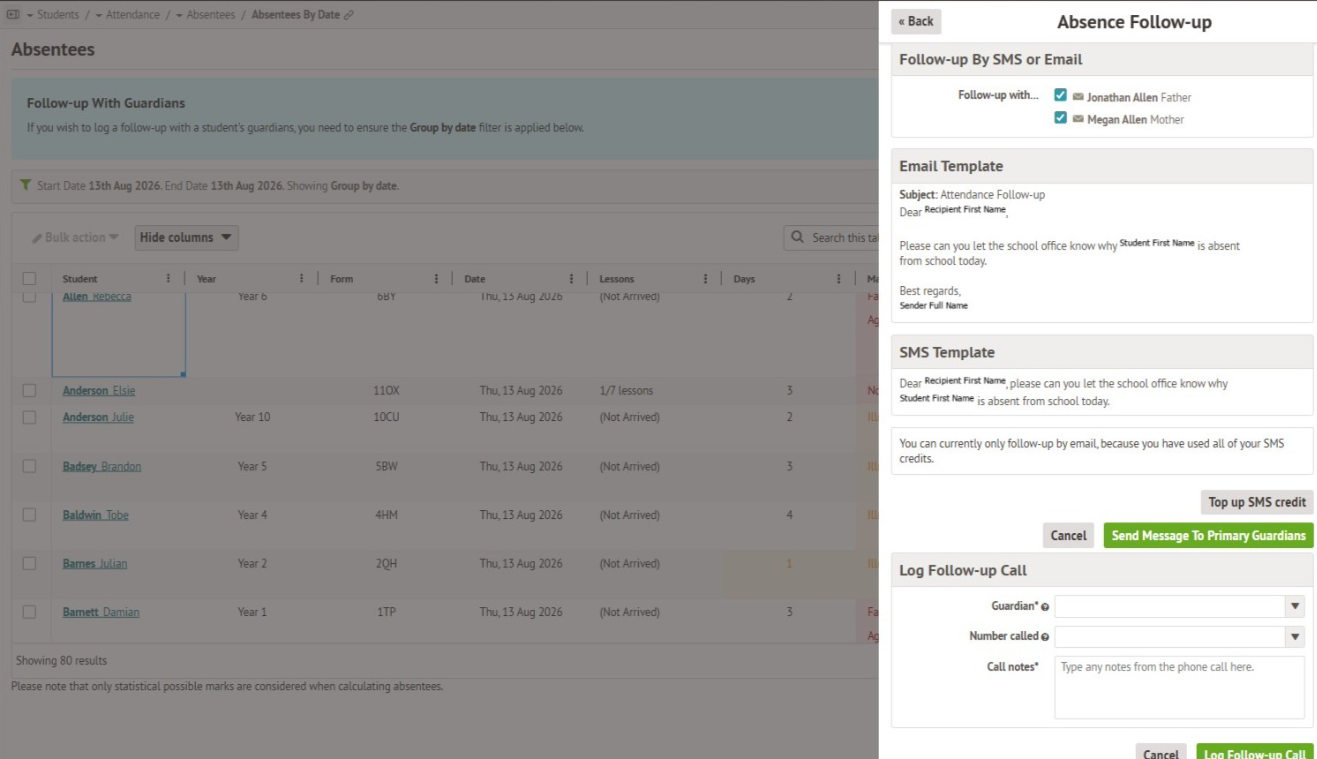The height and width of the screenshot is (759, 1317).
Task: Click the sidebar panel icon before Students breadcrumb
Action: (13, 15)
